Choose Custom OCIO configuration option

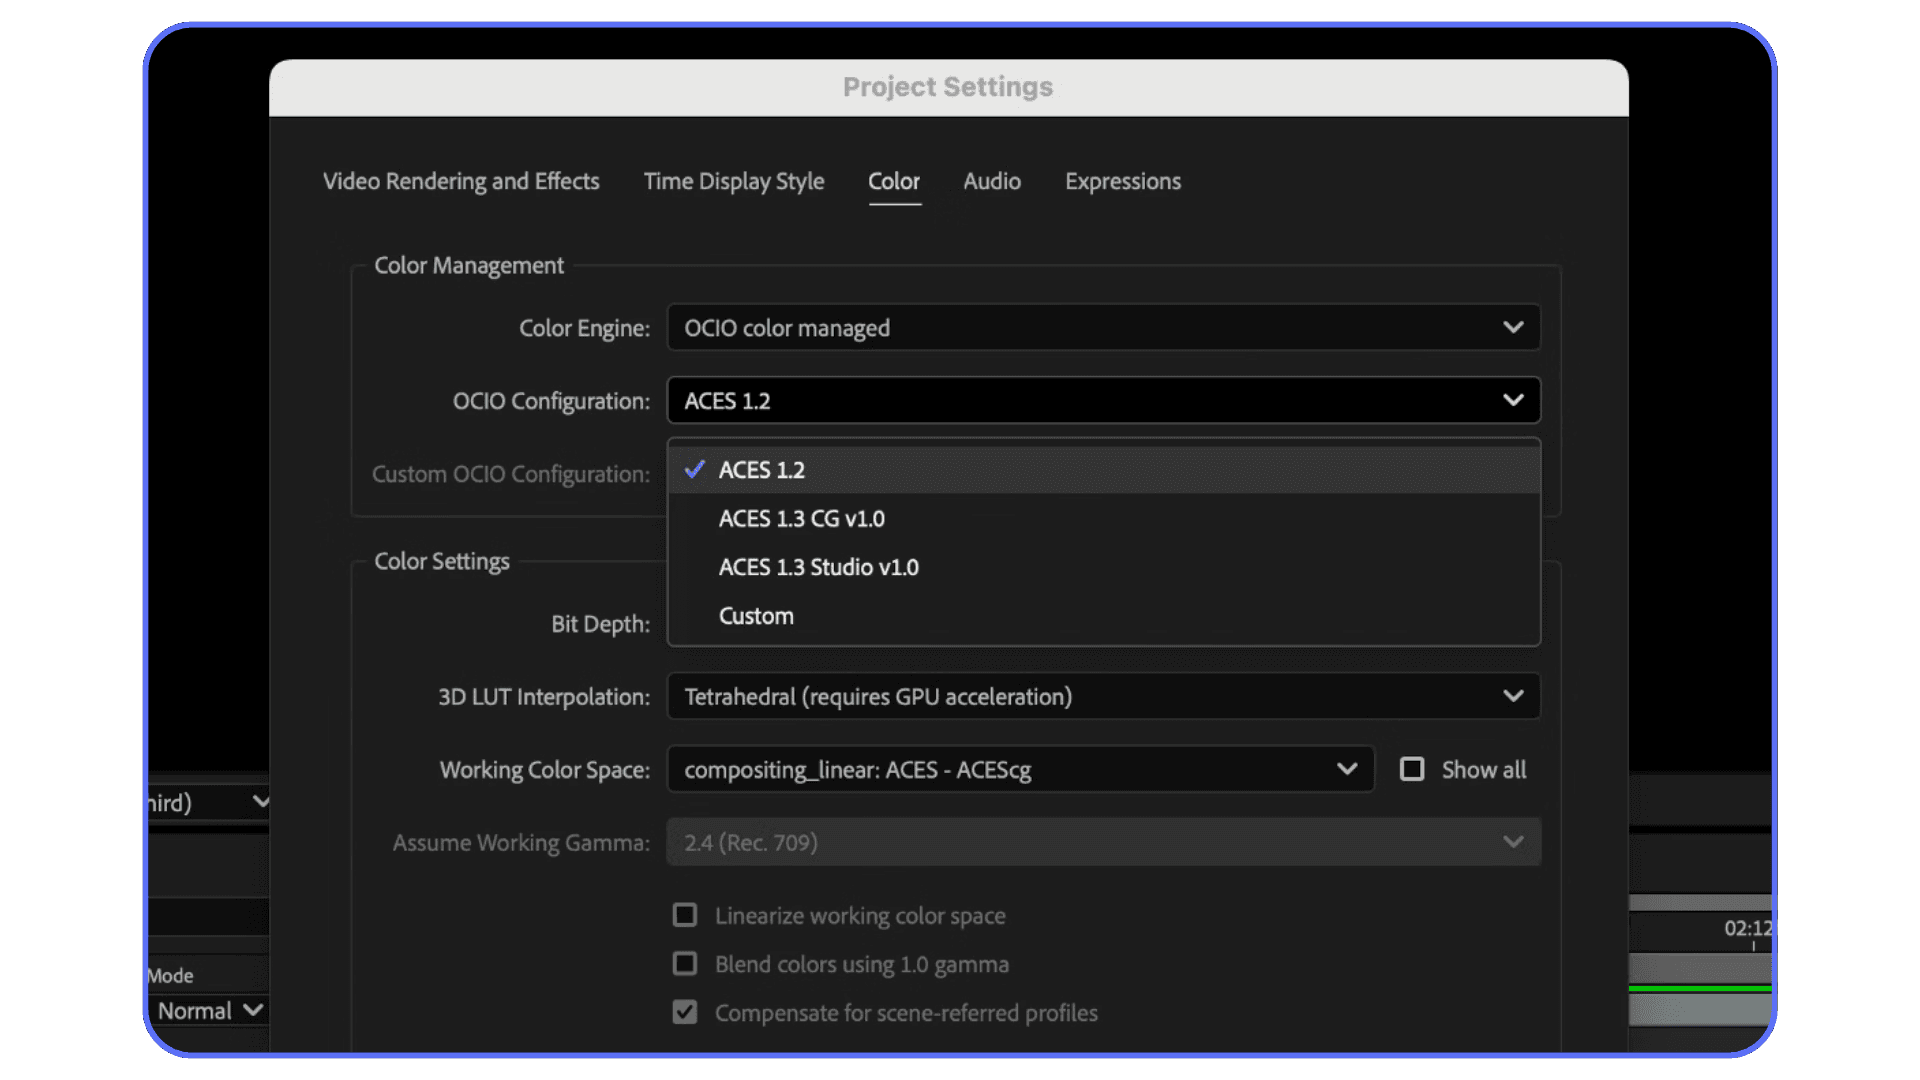point(756,615)
